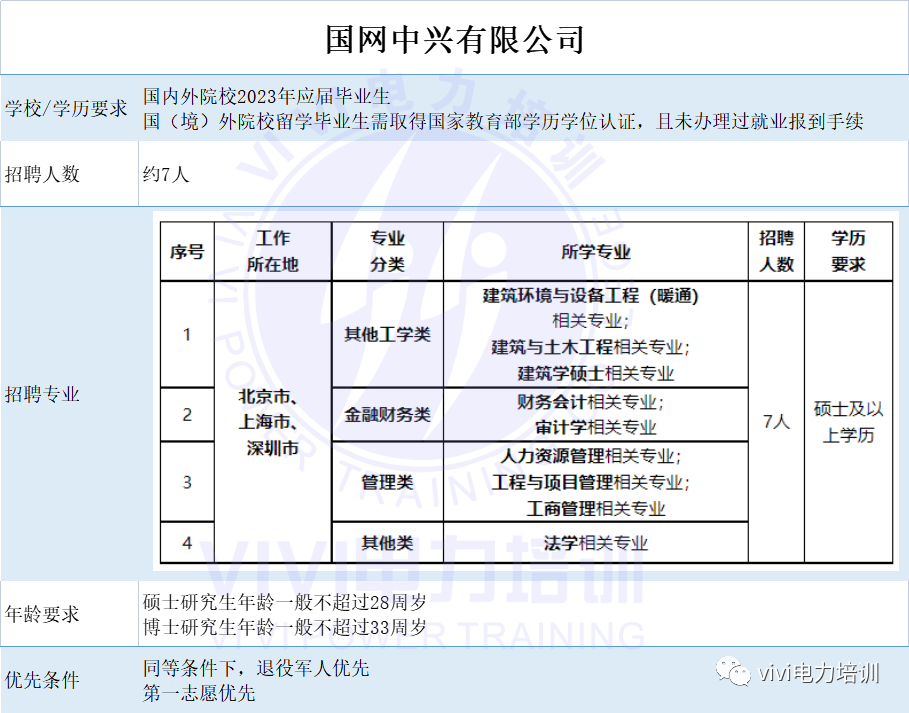Click 建筑与土木工程相关专业 text

tap(591, 347)
